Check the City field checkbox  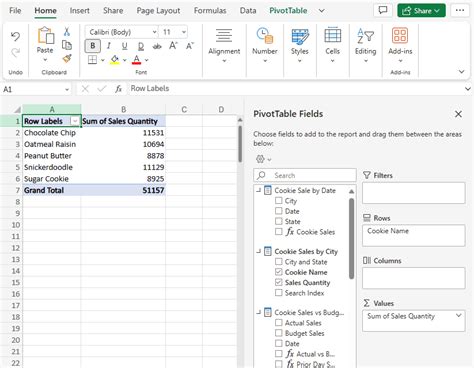279,201
